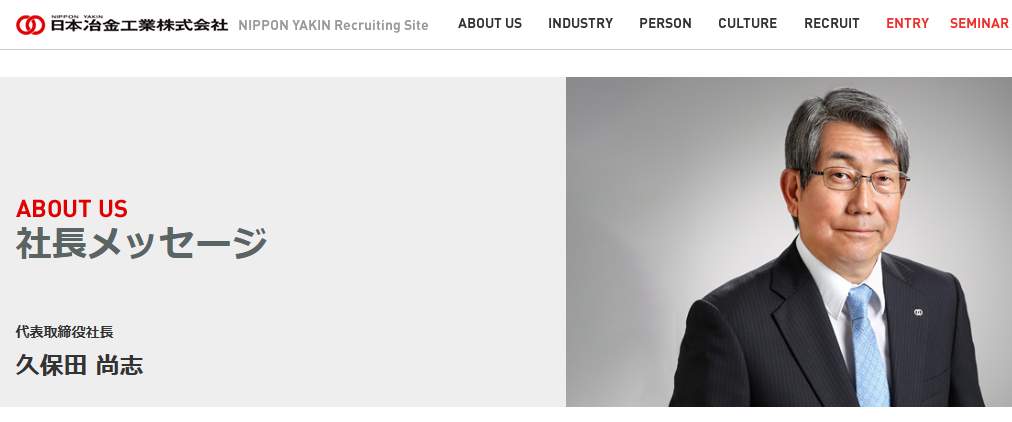This screenshot has width=1012, height=422.
Task: Click the lapel pin on the suit
Action: coord(918,312)
